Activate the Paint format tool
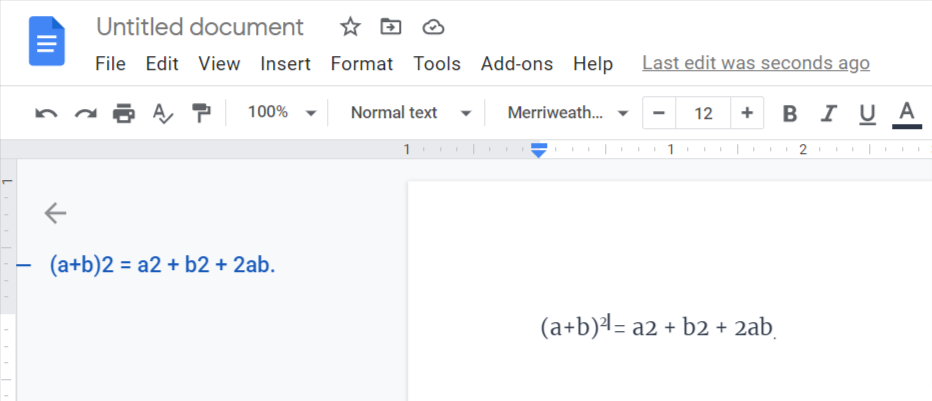This screenshot has width=932, height=401. click(202, 113)
